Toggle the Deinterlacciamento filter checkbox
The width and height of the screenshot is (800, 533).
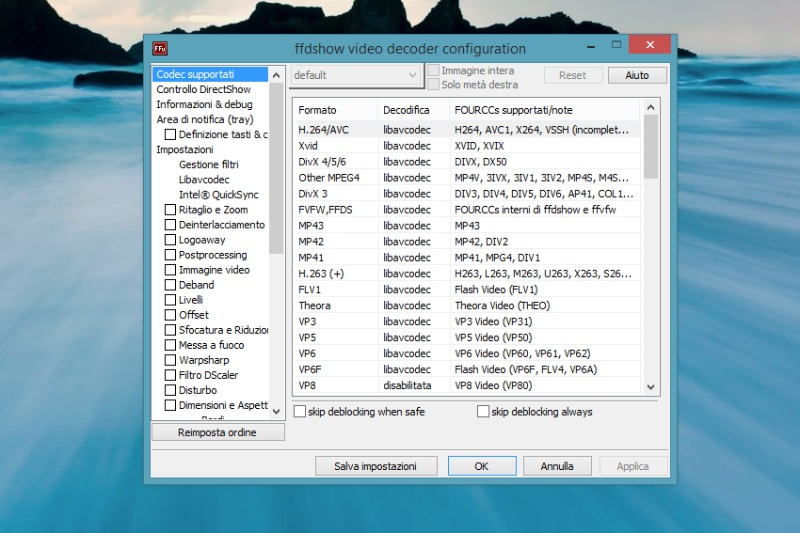[x=170, y=225]
